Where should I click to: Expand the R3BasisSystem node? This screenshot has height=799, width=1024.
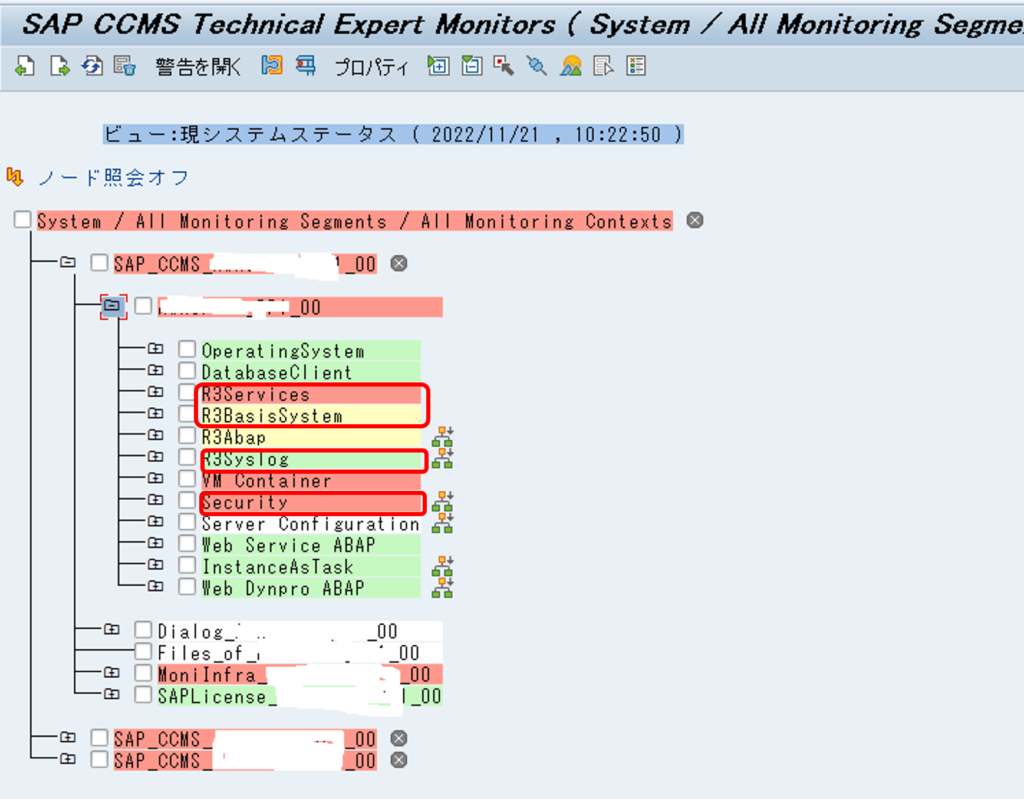[x=155, y=414]
